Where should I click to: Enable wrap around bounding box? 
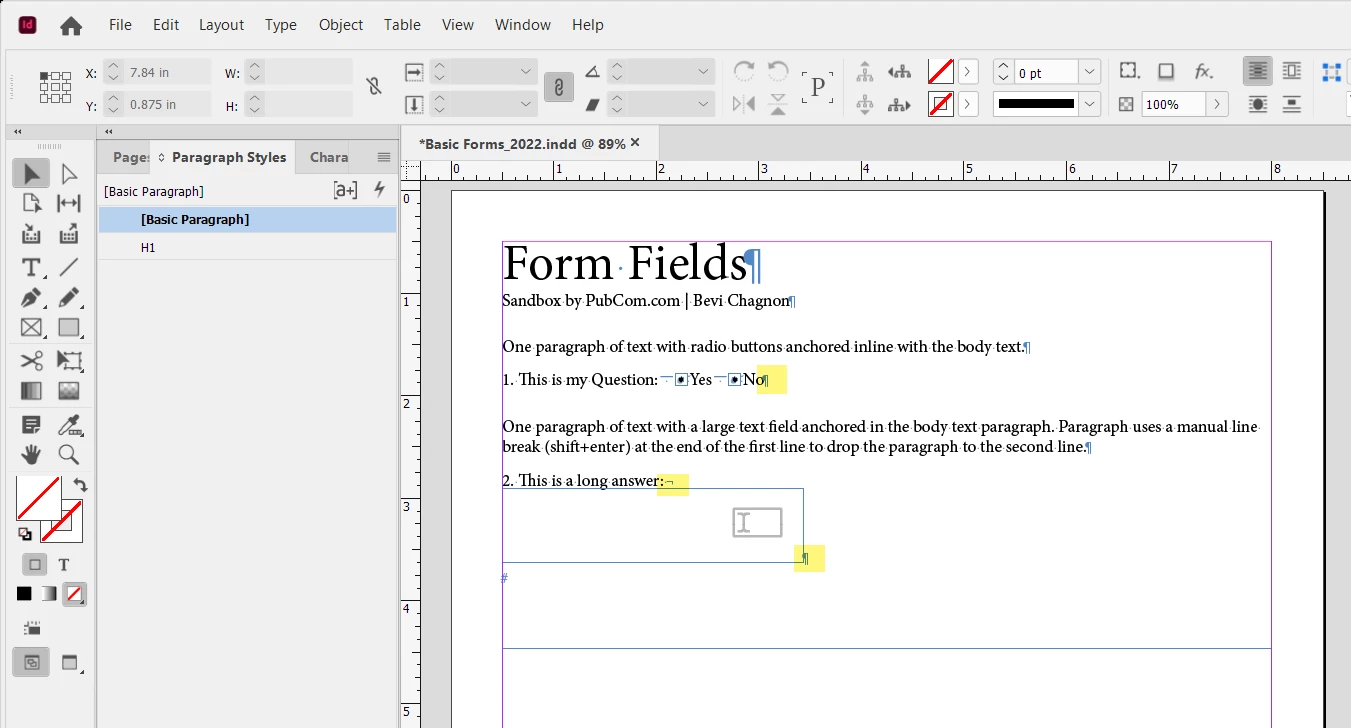pos(1292,71)
